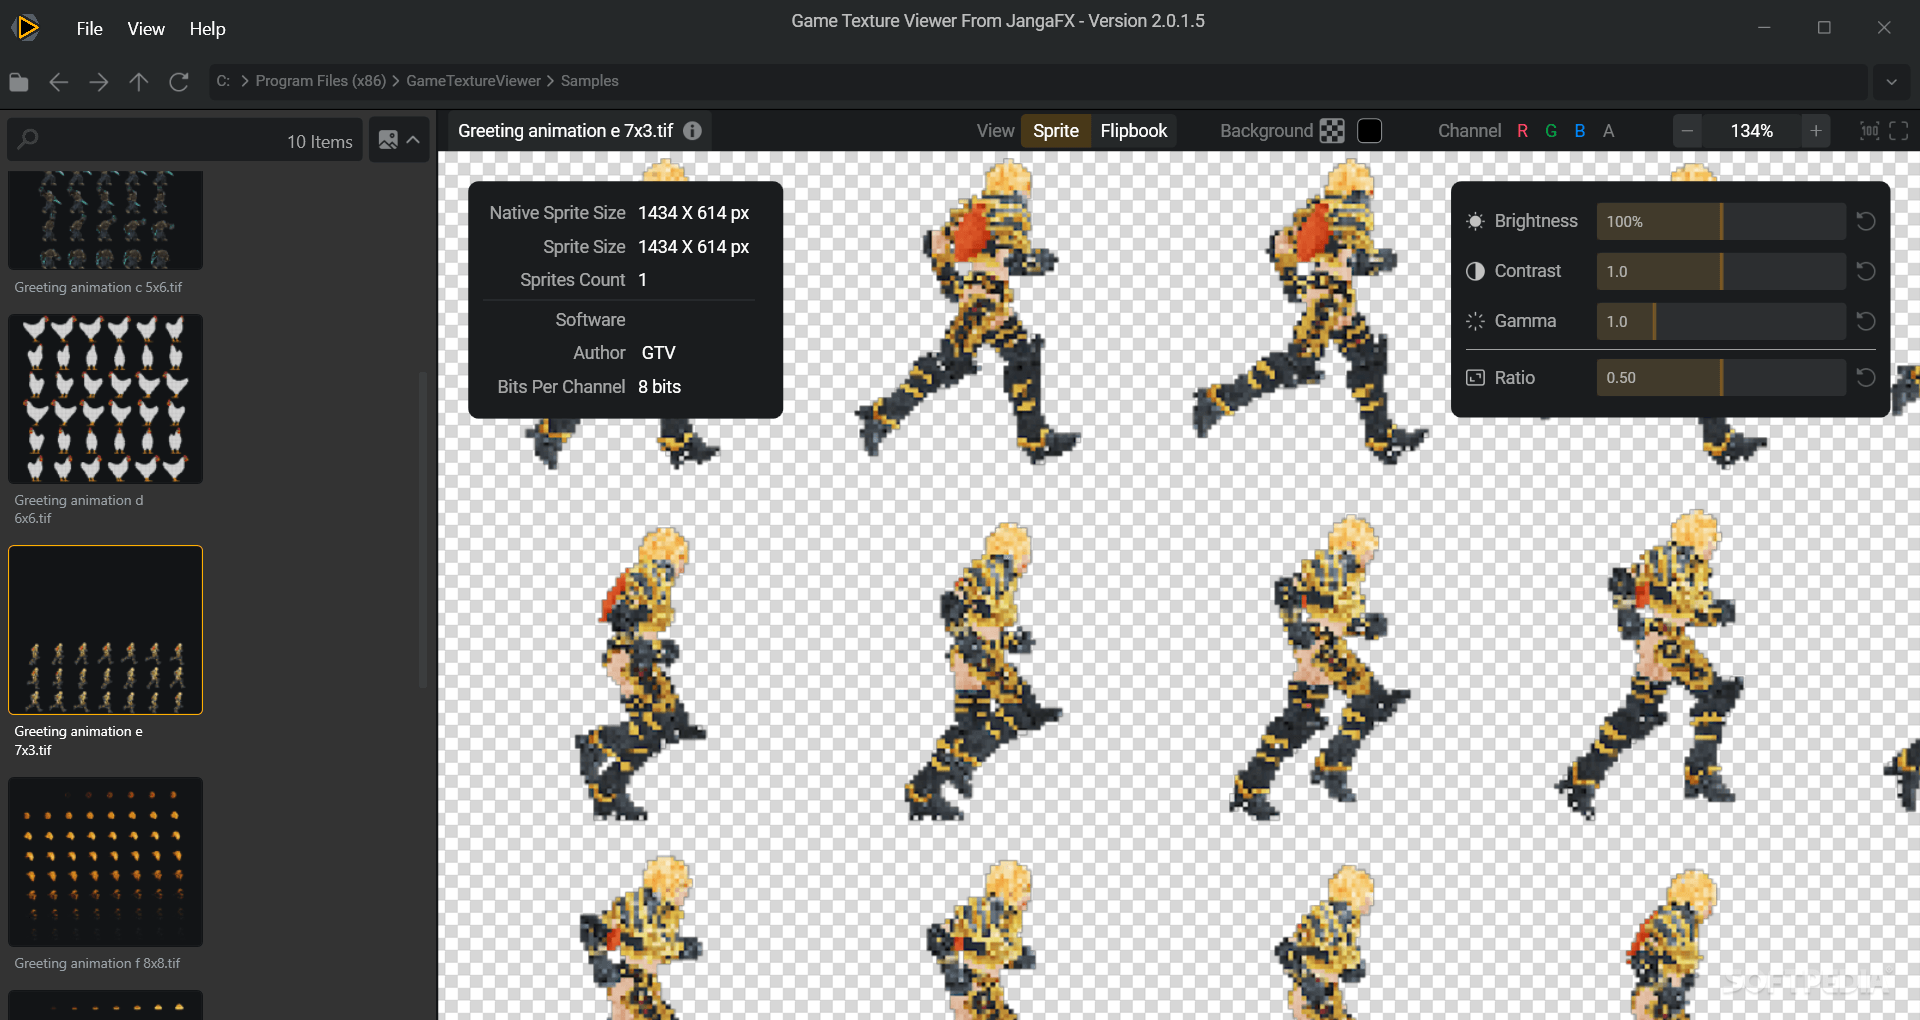Image resolution: width=1920 pixels, height=1020 pixels.
Task: Toggle the blue channel
Action: [1580, 130]
